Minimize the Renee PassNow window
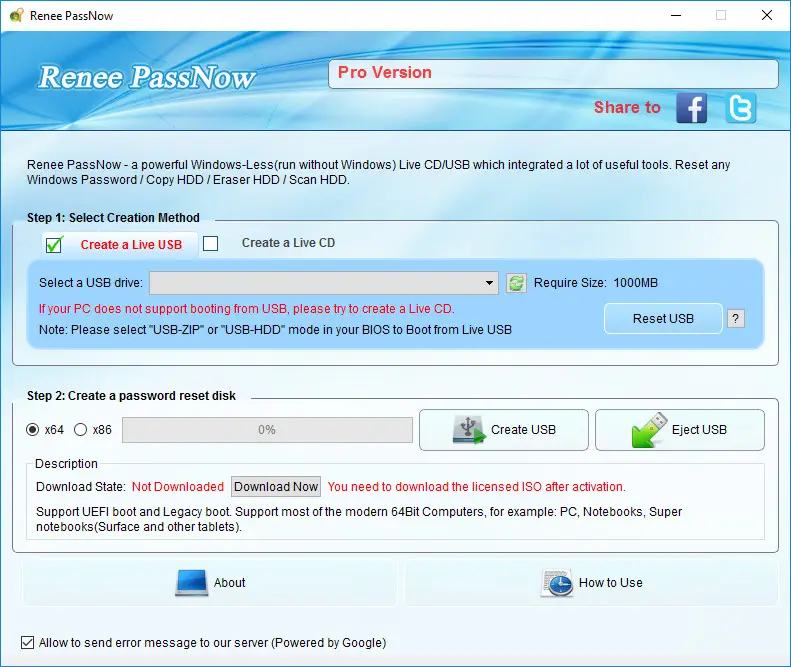This screenshot has width=791, height=667. [676, 16]
